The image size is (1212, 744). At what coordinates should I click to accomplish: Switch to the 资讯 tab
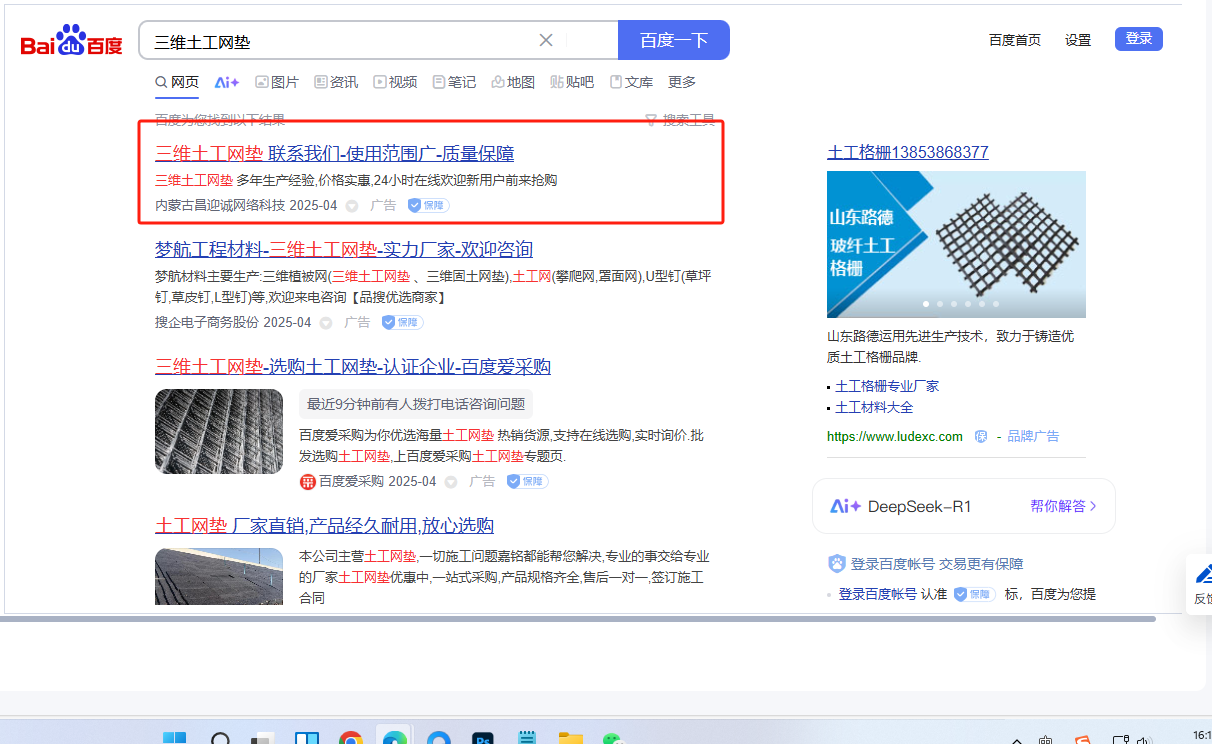(x=336, y=82)
